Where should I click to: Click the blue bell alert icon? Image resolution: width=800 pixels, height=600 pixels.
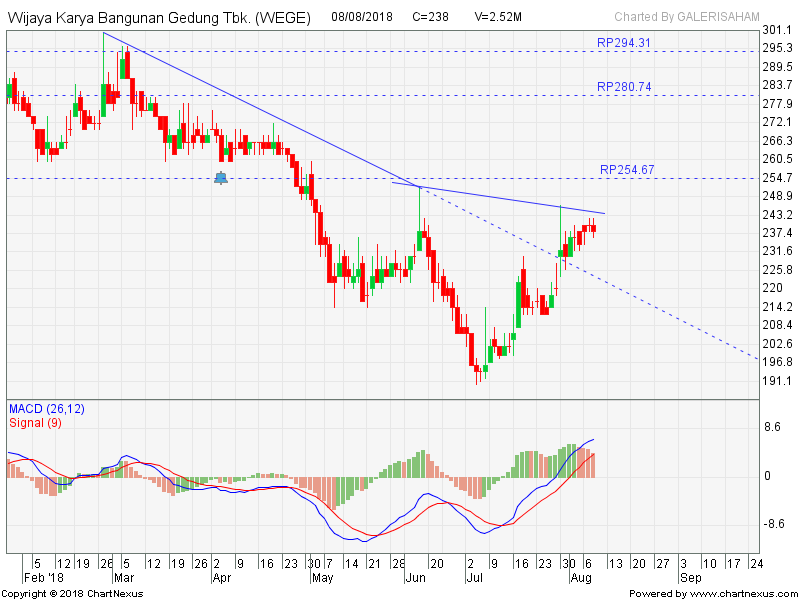click(x=221, y=178)
